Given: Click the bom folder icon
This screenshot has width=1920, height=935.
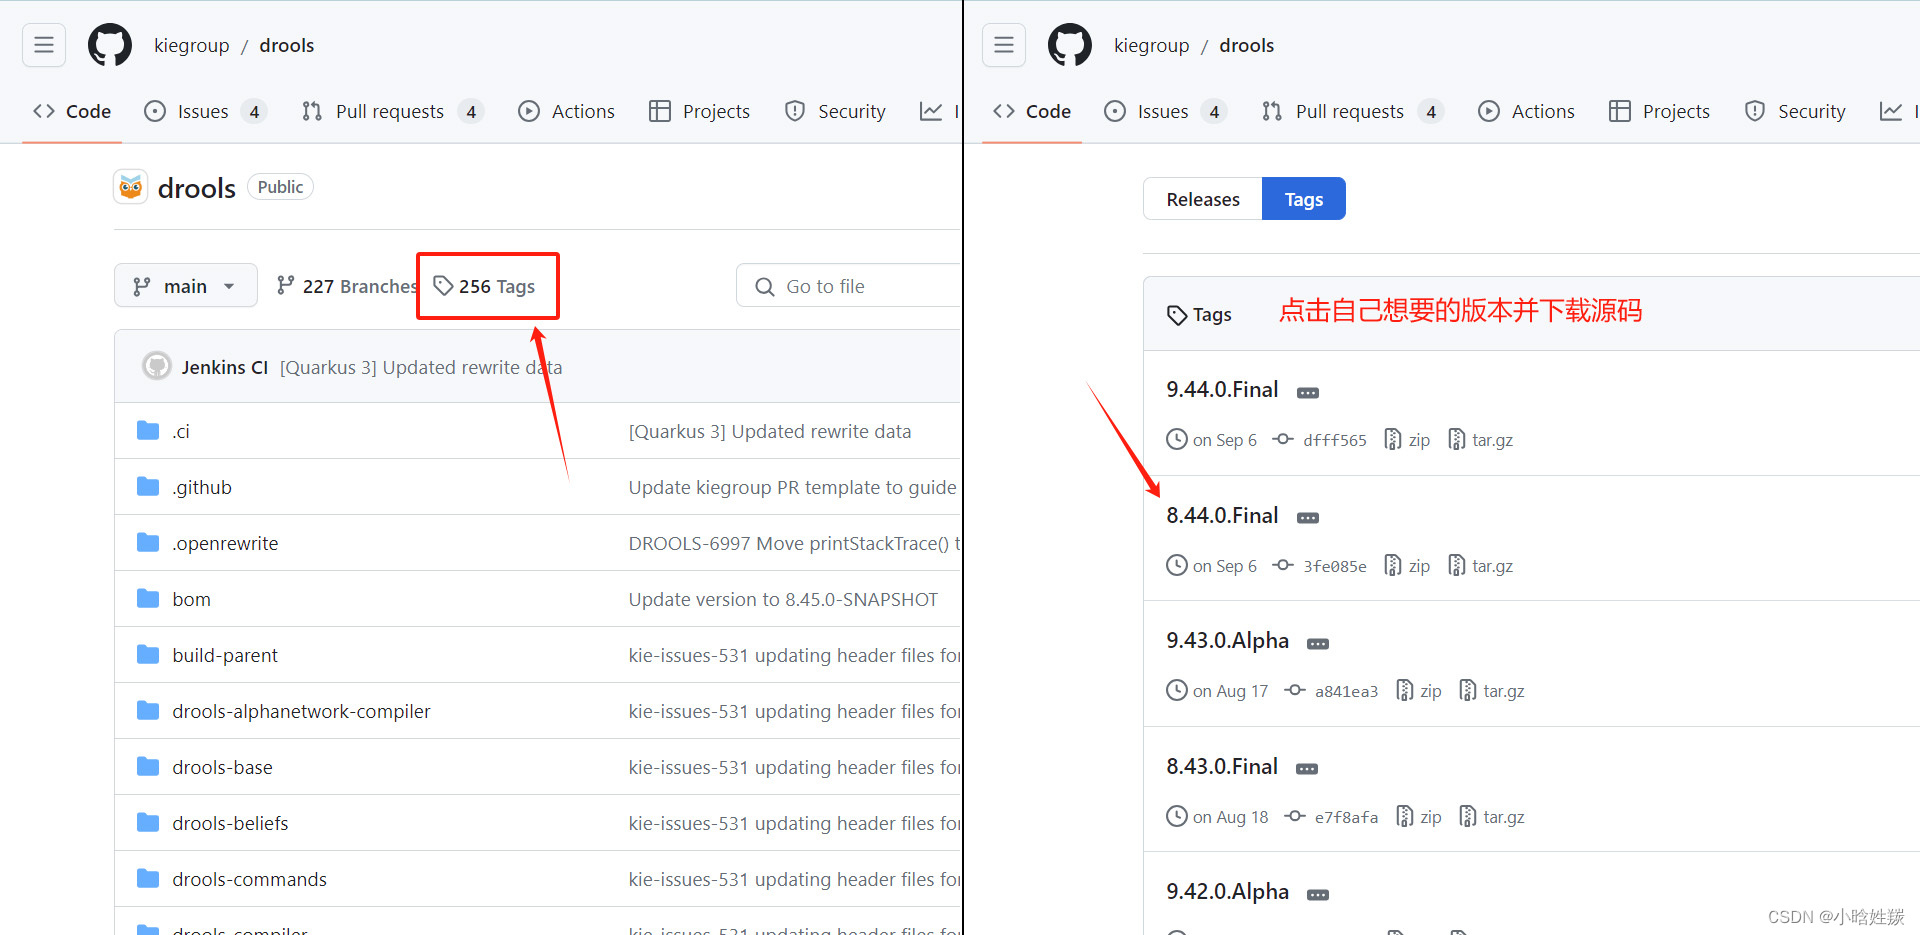Looking at the screenshot, I should (x=148, y=598).
